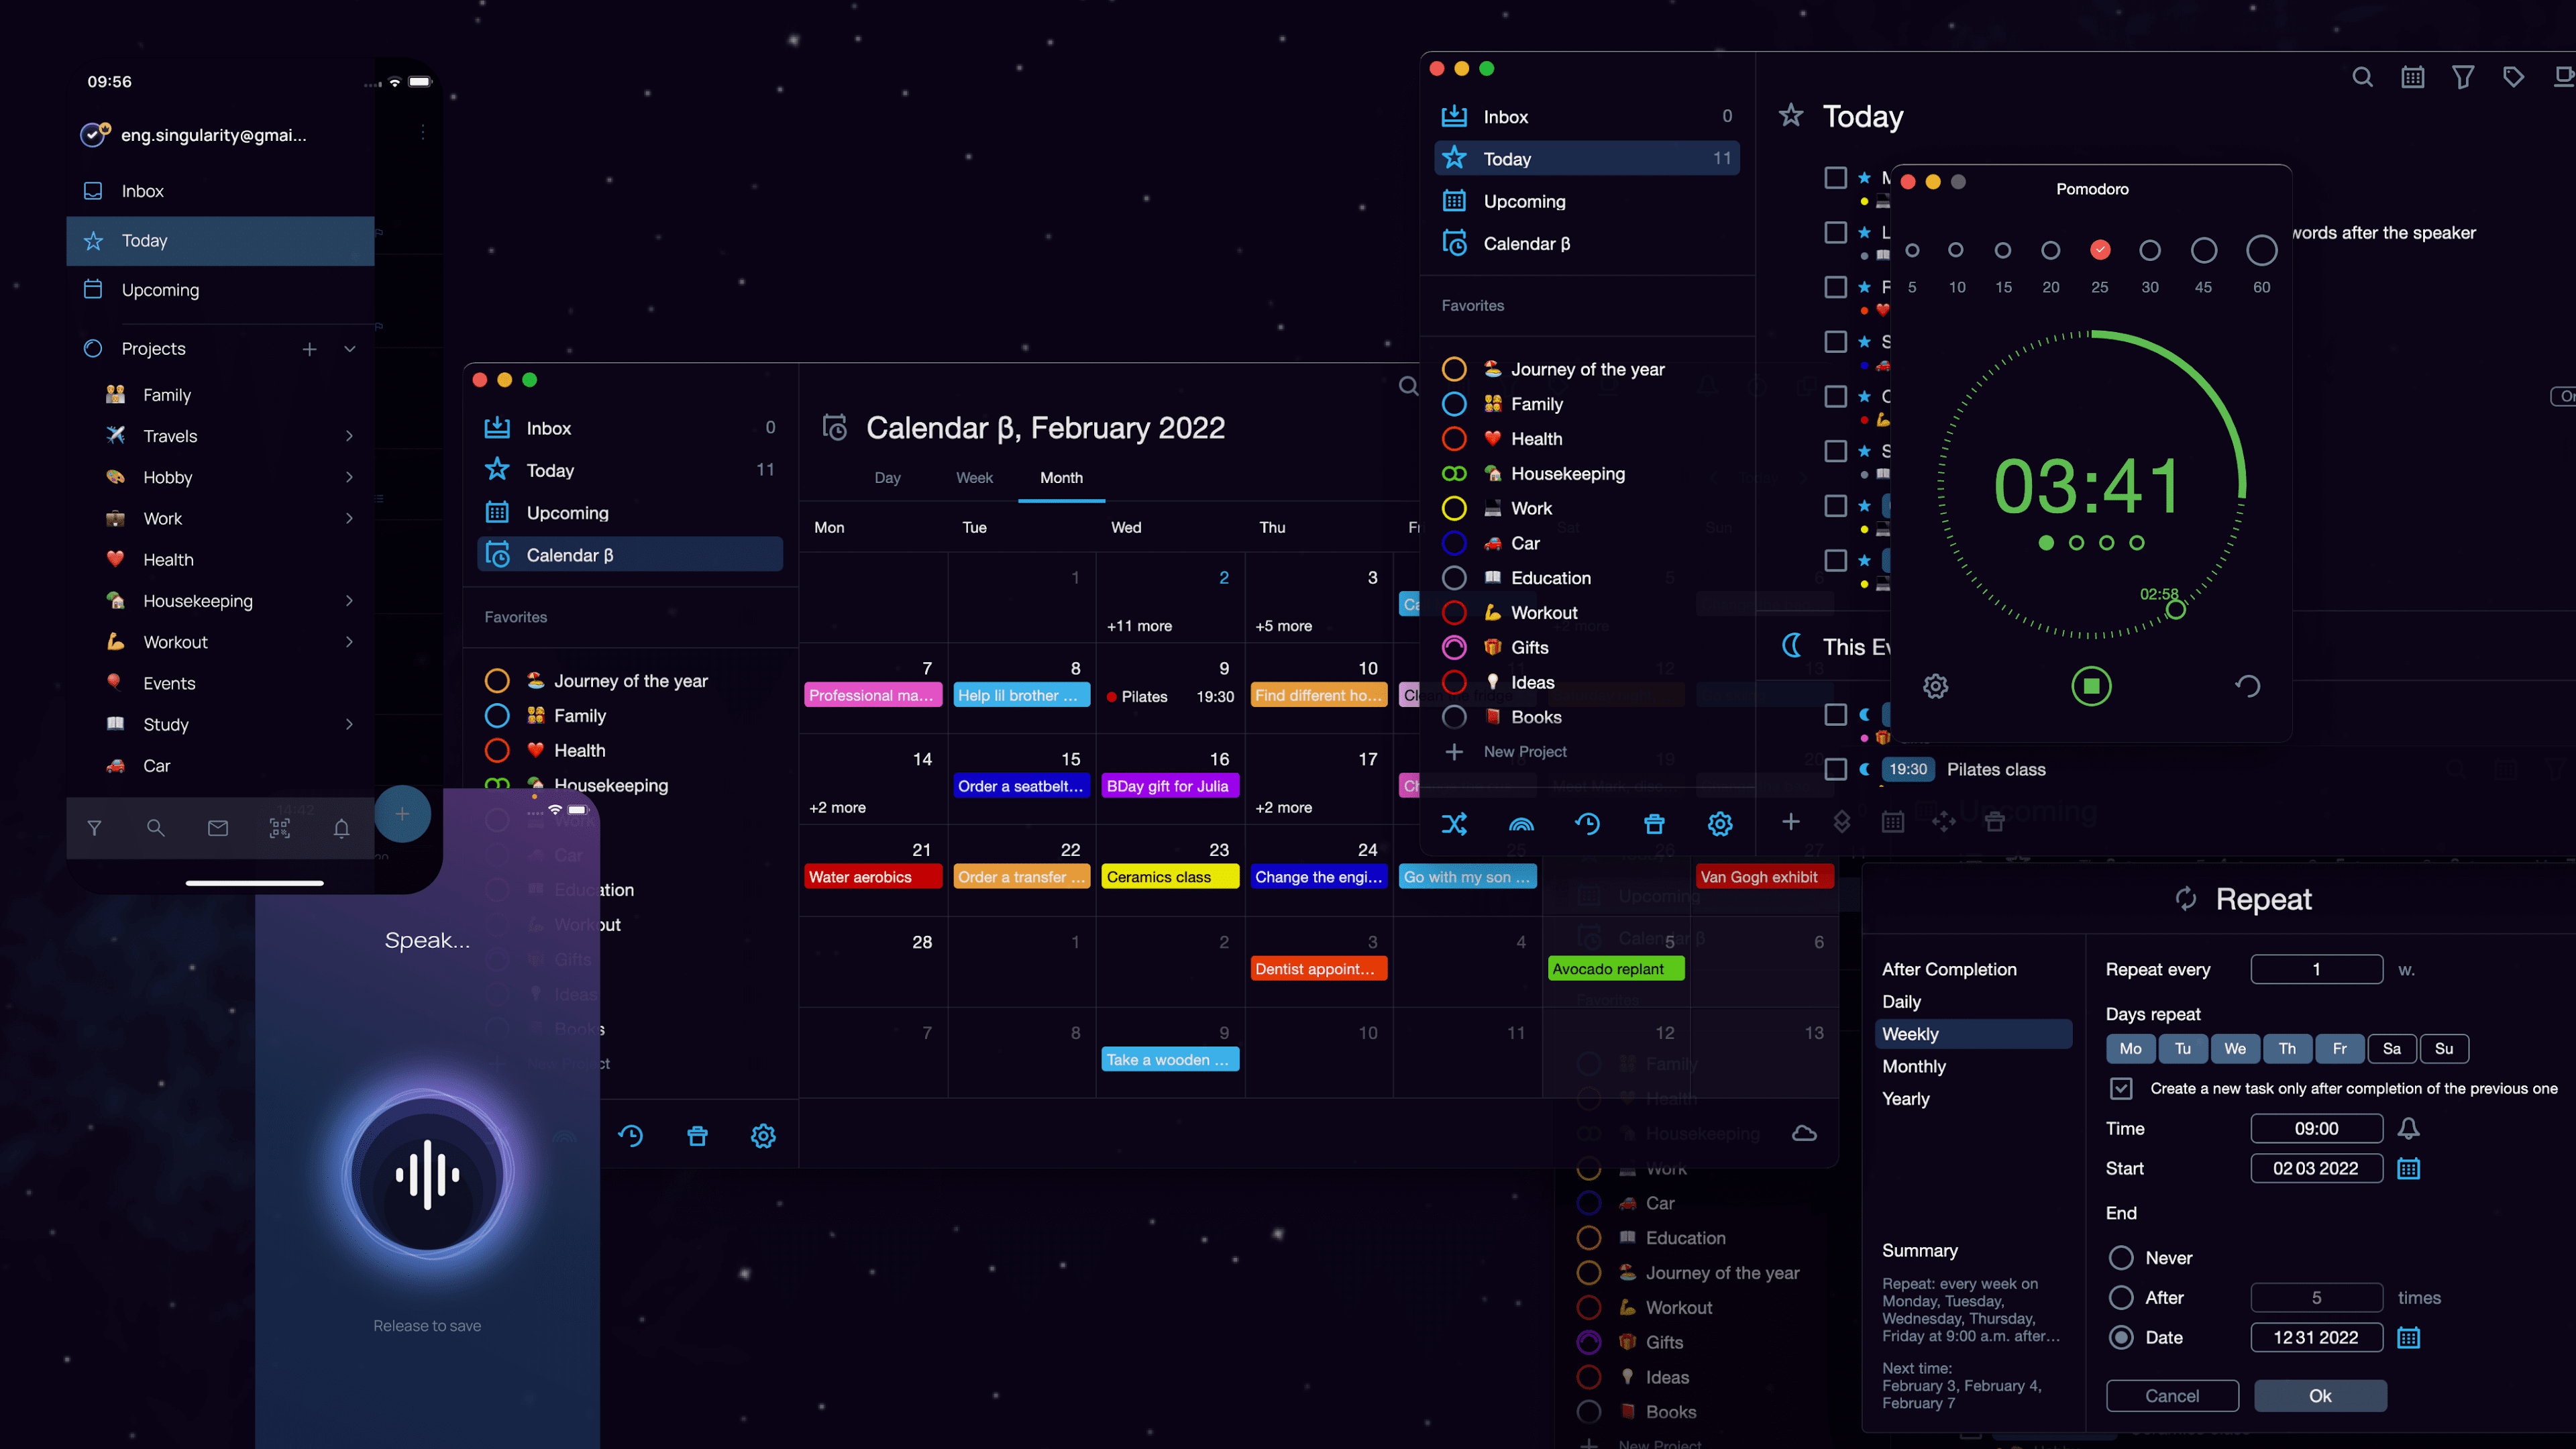
Task: Select Month tab in calendar
Action: pos(1061,478)
